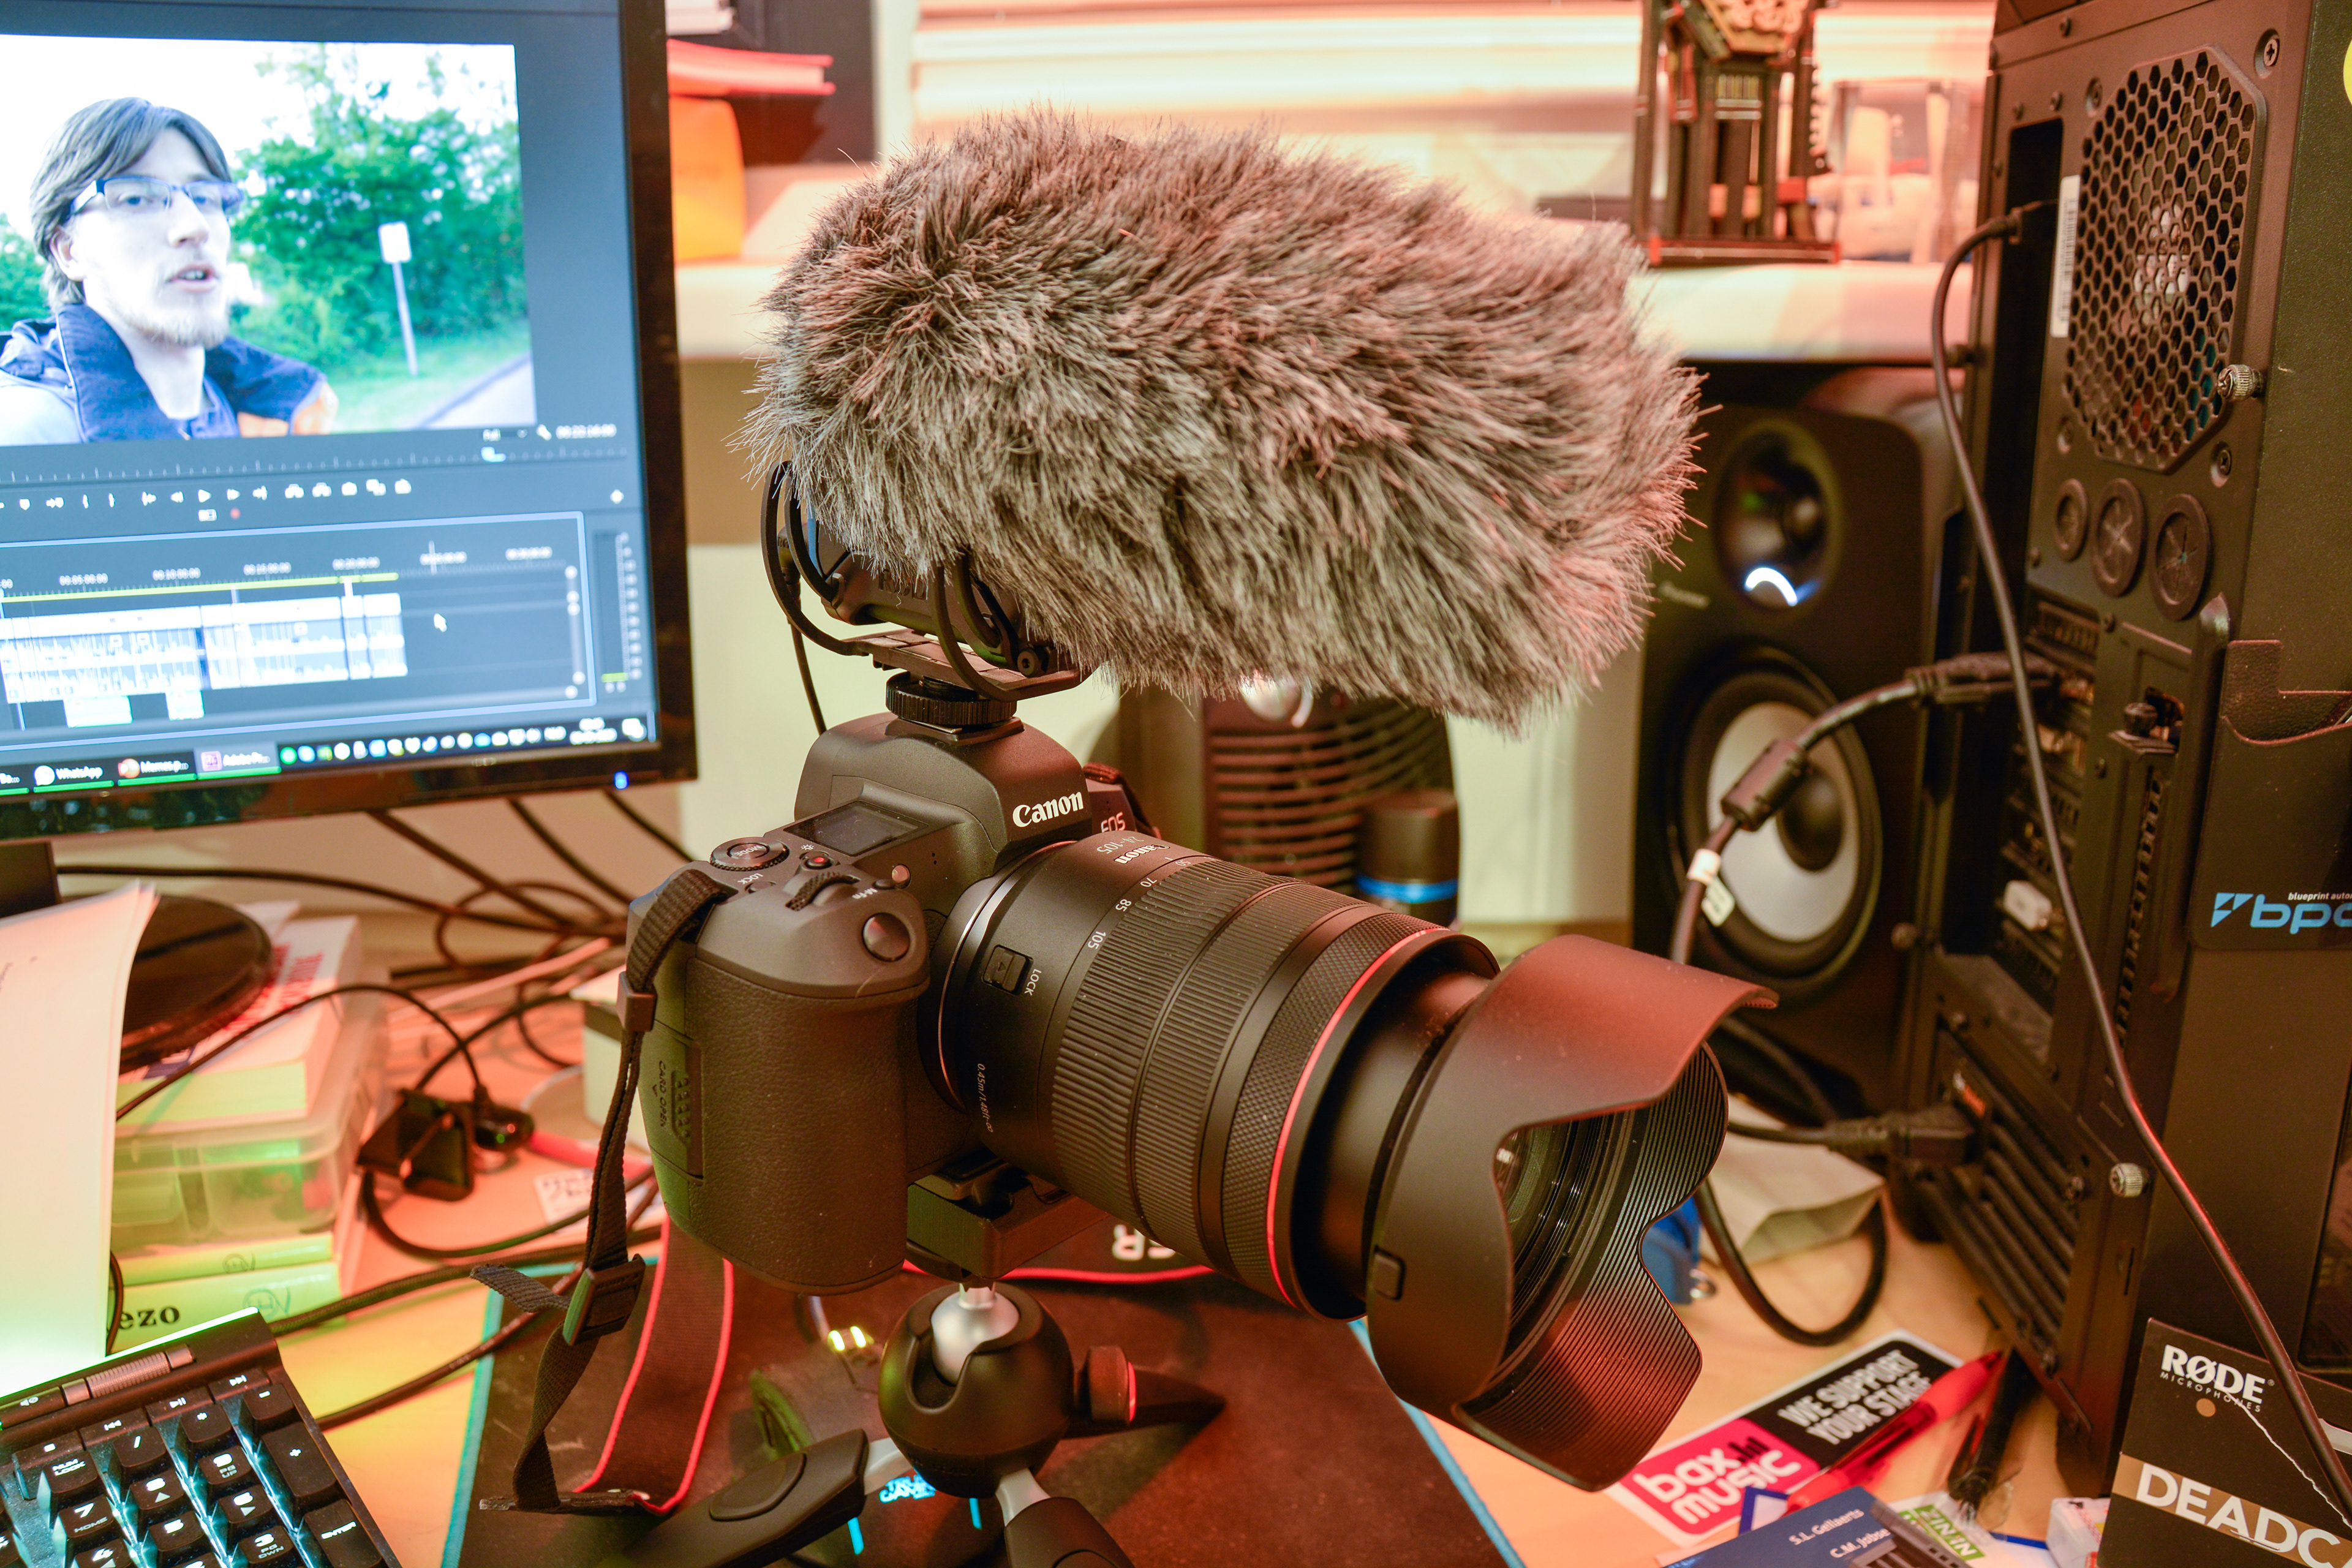This screenshot has width=2352, height=1568.
Task: Jump to the Out point
Action: tap(260, 493)
